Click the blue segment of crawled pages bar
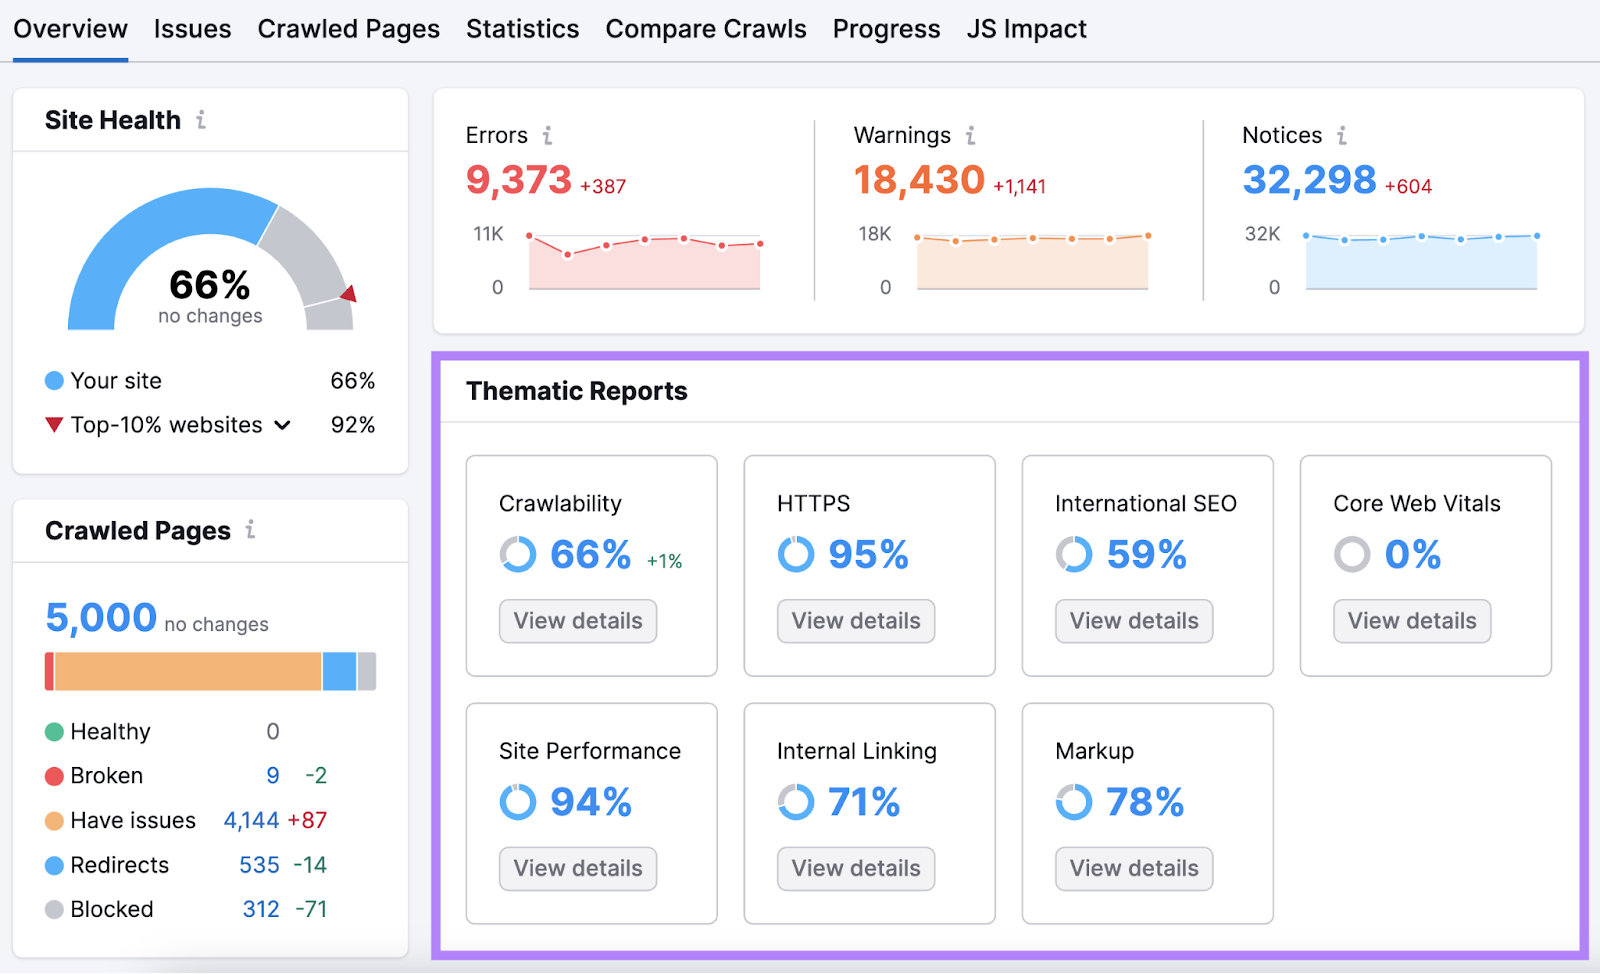This screenshot has height=974, width=1600. (x=340, y=671)
